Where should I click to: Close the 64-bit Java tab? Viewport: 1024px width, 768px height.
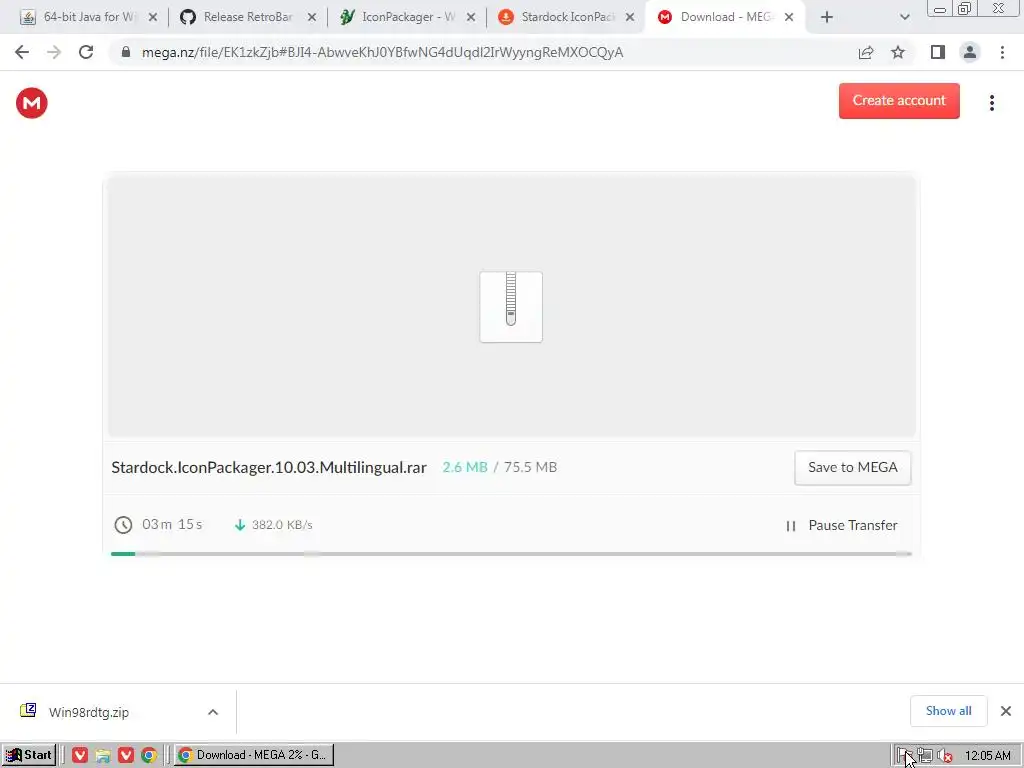[x=153, y=18]
